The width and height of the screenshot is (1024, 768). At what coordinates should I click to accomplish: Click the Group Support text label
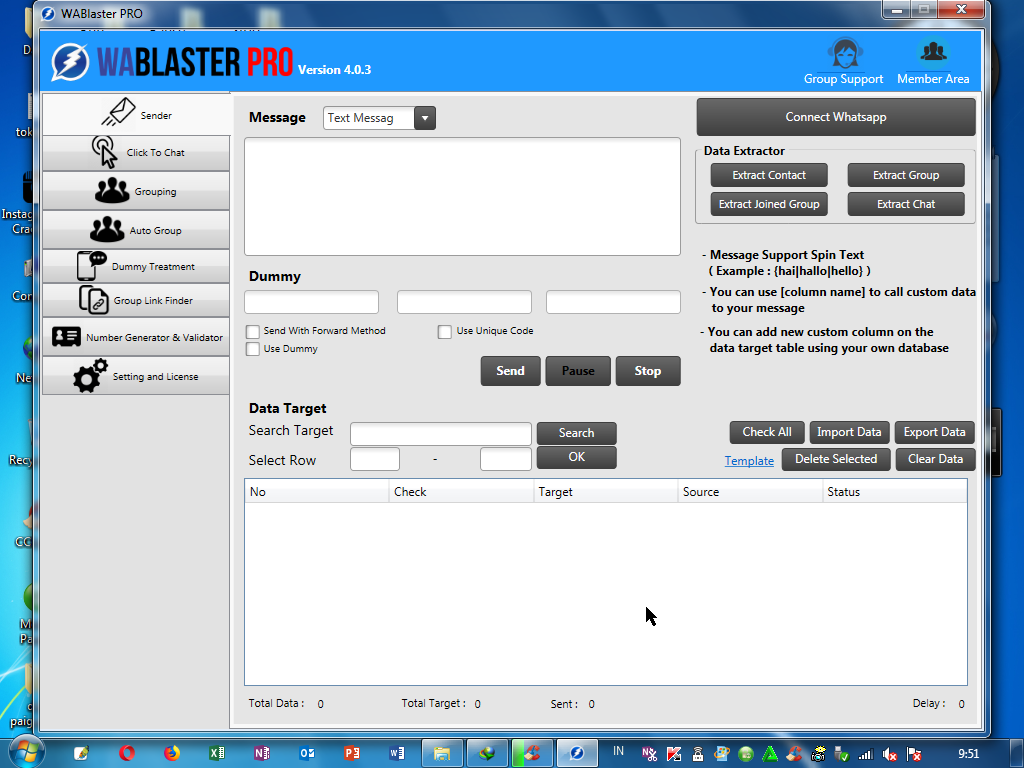tap(843, 79)
